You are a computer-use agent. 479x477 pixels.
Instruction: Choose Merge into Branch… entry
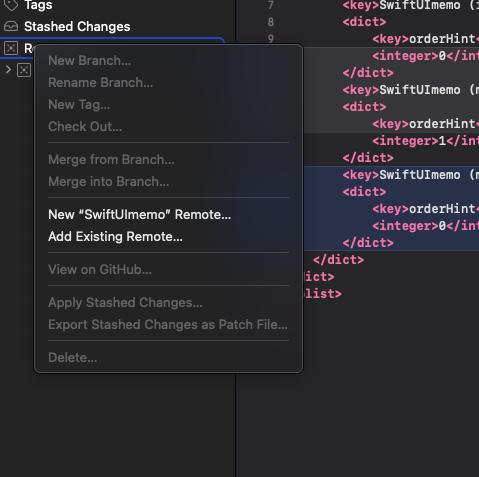108,182
